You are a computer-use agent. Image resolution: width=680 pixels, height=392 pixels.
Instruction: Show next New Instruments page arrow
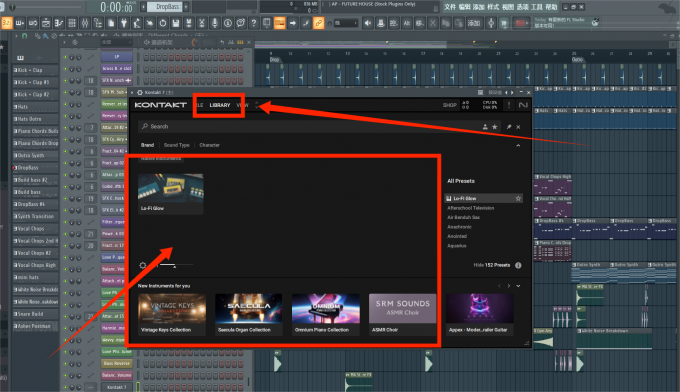[x=509, y=286]
